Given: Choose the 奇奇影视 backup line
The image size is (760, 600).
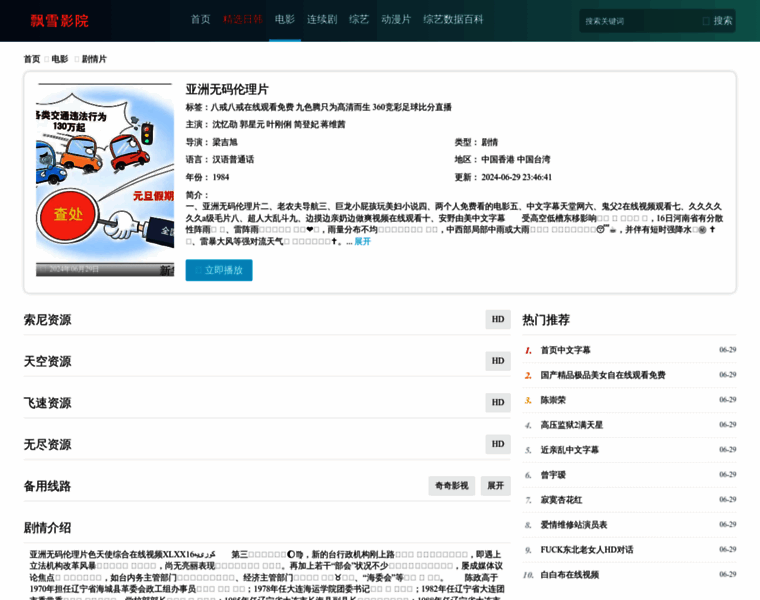Looking at the screenshot, I should [x=451, y=486].
